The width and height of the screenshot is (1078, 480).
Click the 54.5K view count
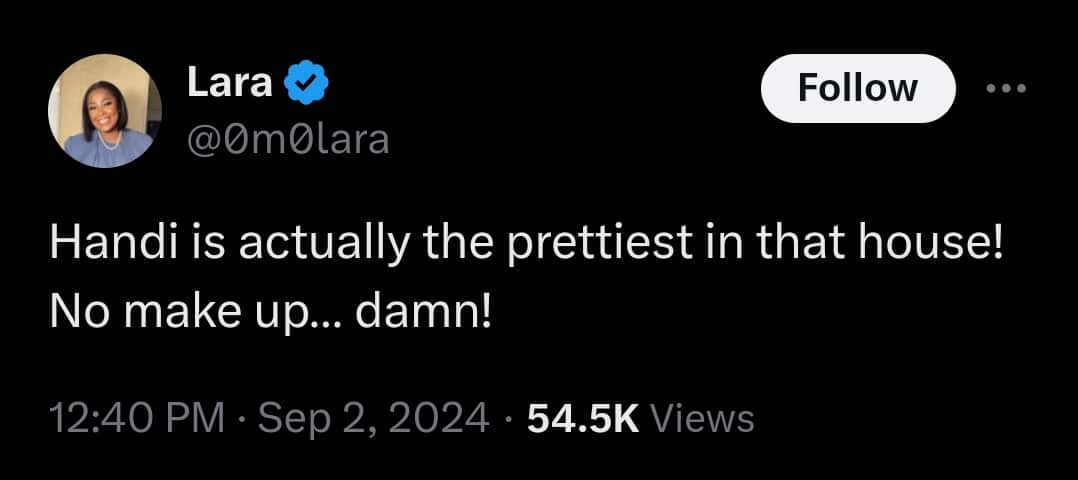coord(582,417)
